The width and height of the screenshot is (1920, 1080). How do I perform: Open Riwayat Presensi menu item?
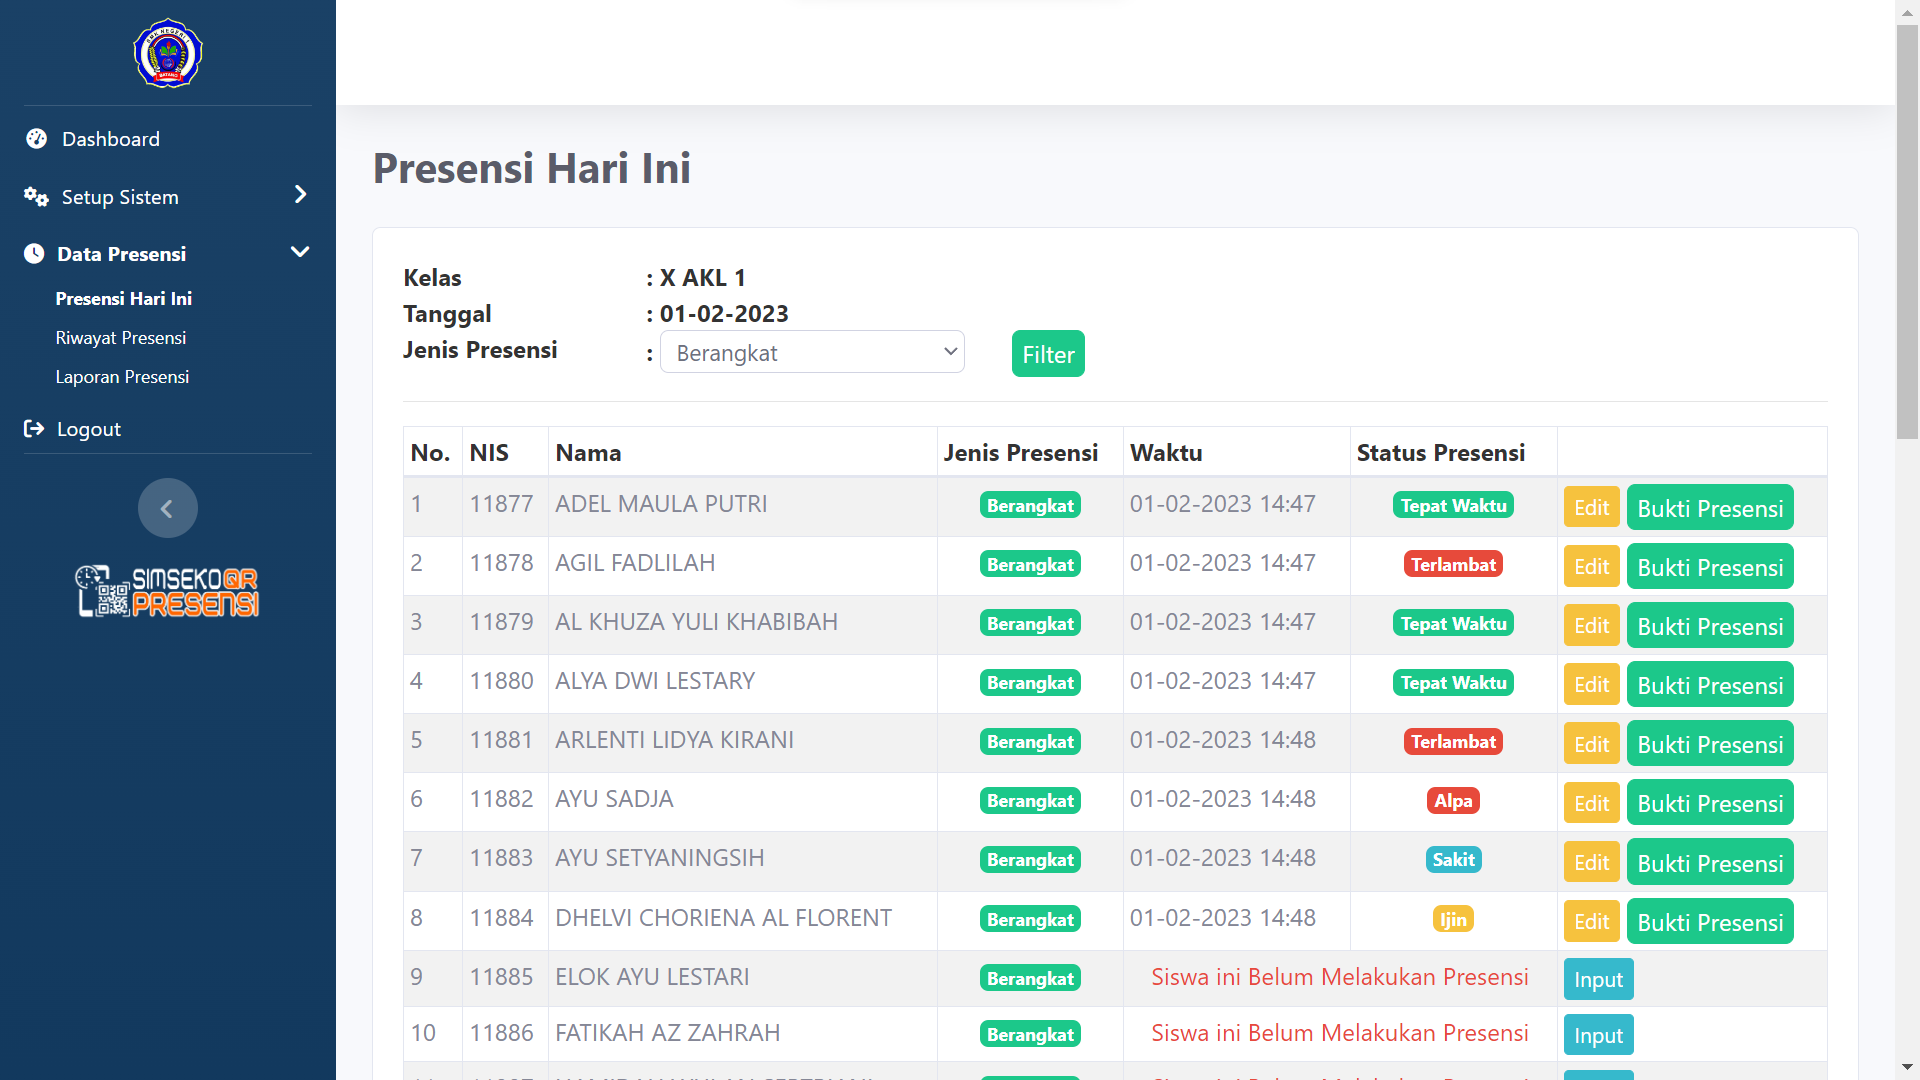[x=121, y=338]
